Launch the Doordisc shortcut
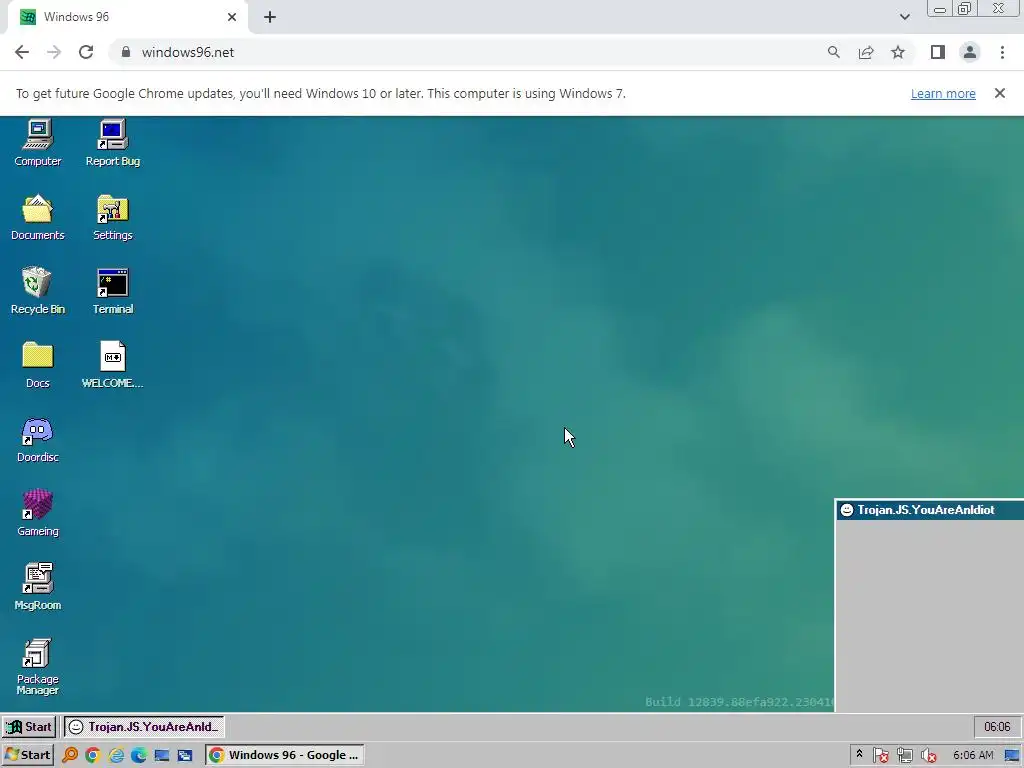 (37, 439)
